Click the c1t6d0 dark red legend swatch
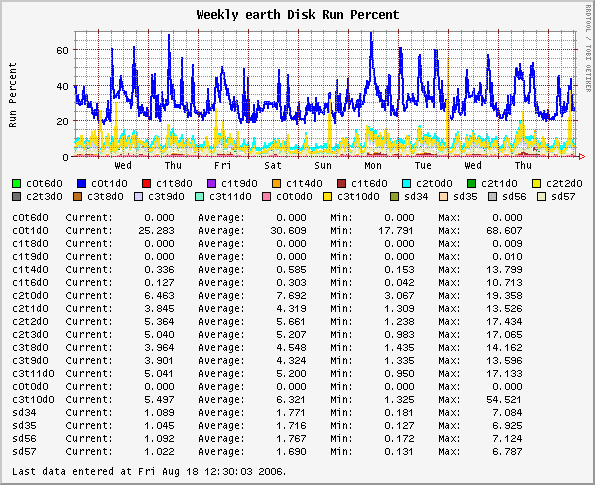This screenshot has width=595, height=485. (342, 184)
